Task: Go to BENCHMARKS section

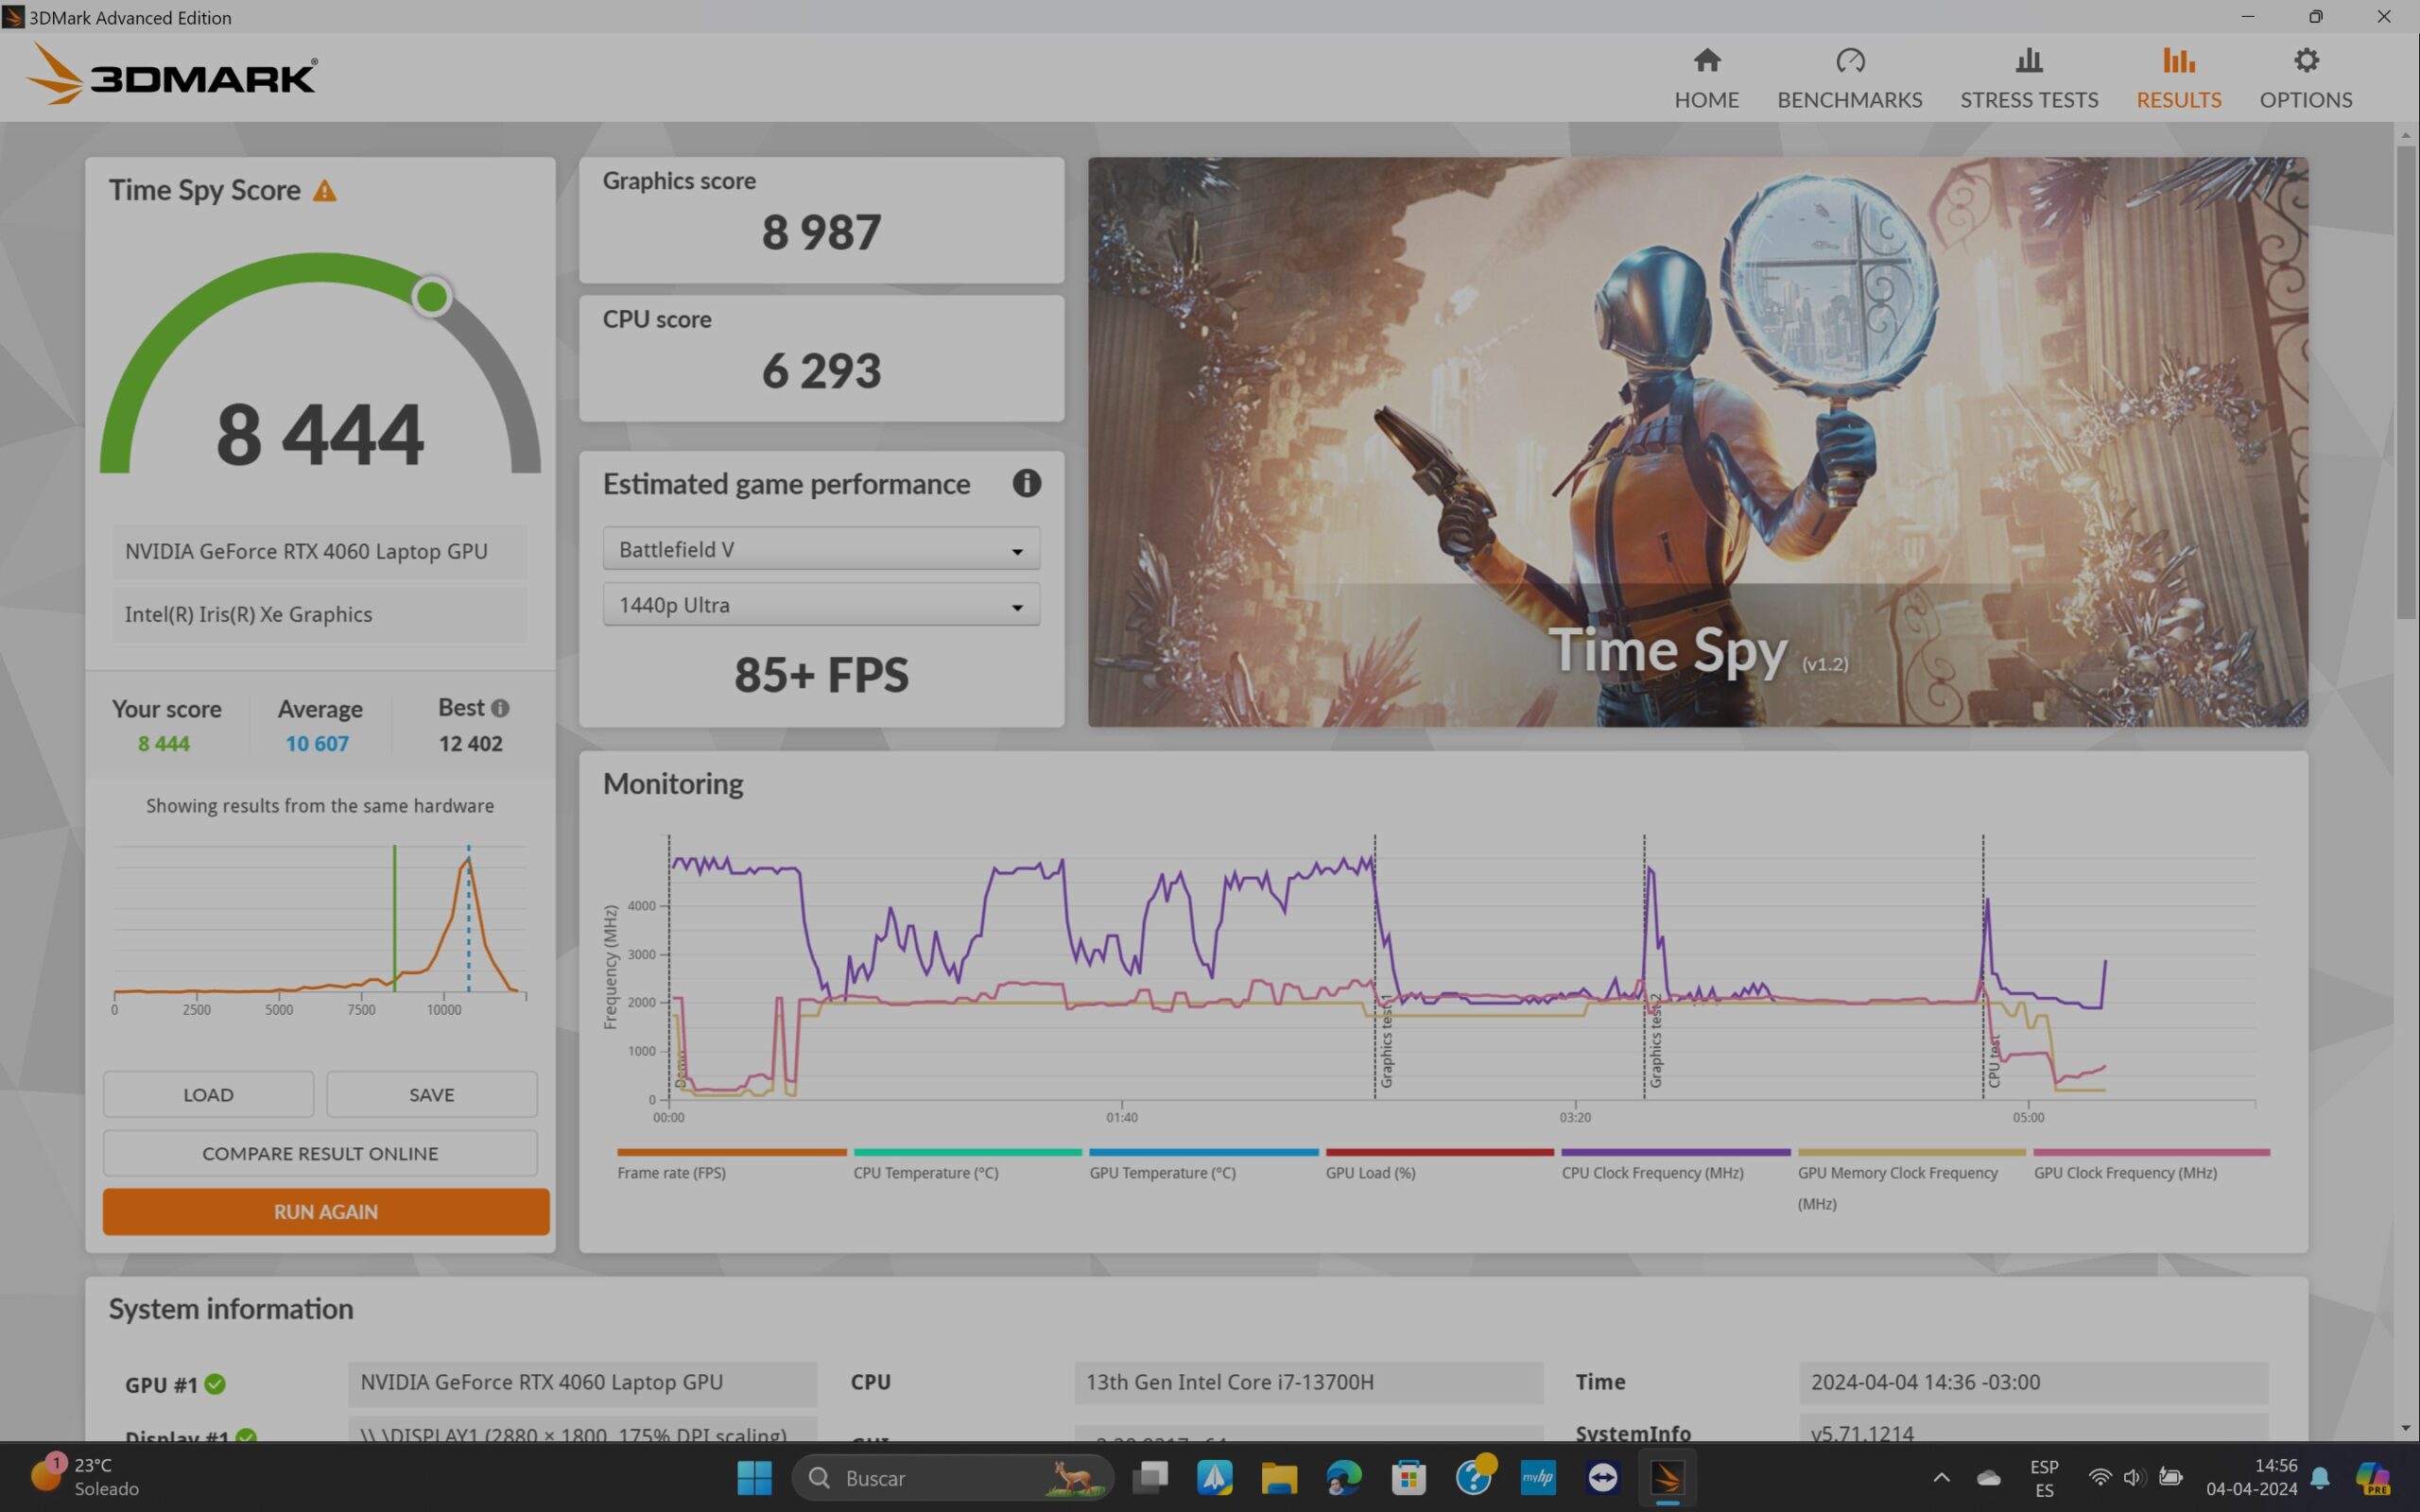Action: (x=1849, y=79)
